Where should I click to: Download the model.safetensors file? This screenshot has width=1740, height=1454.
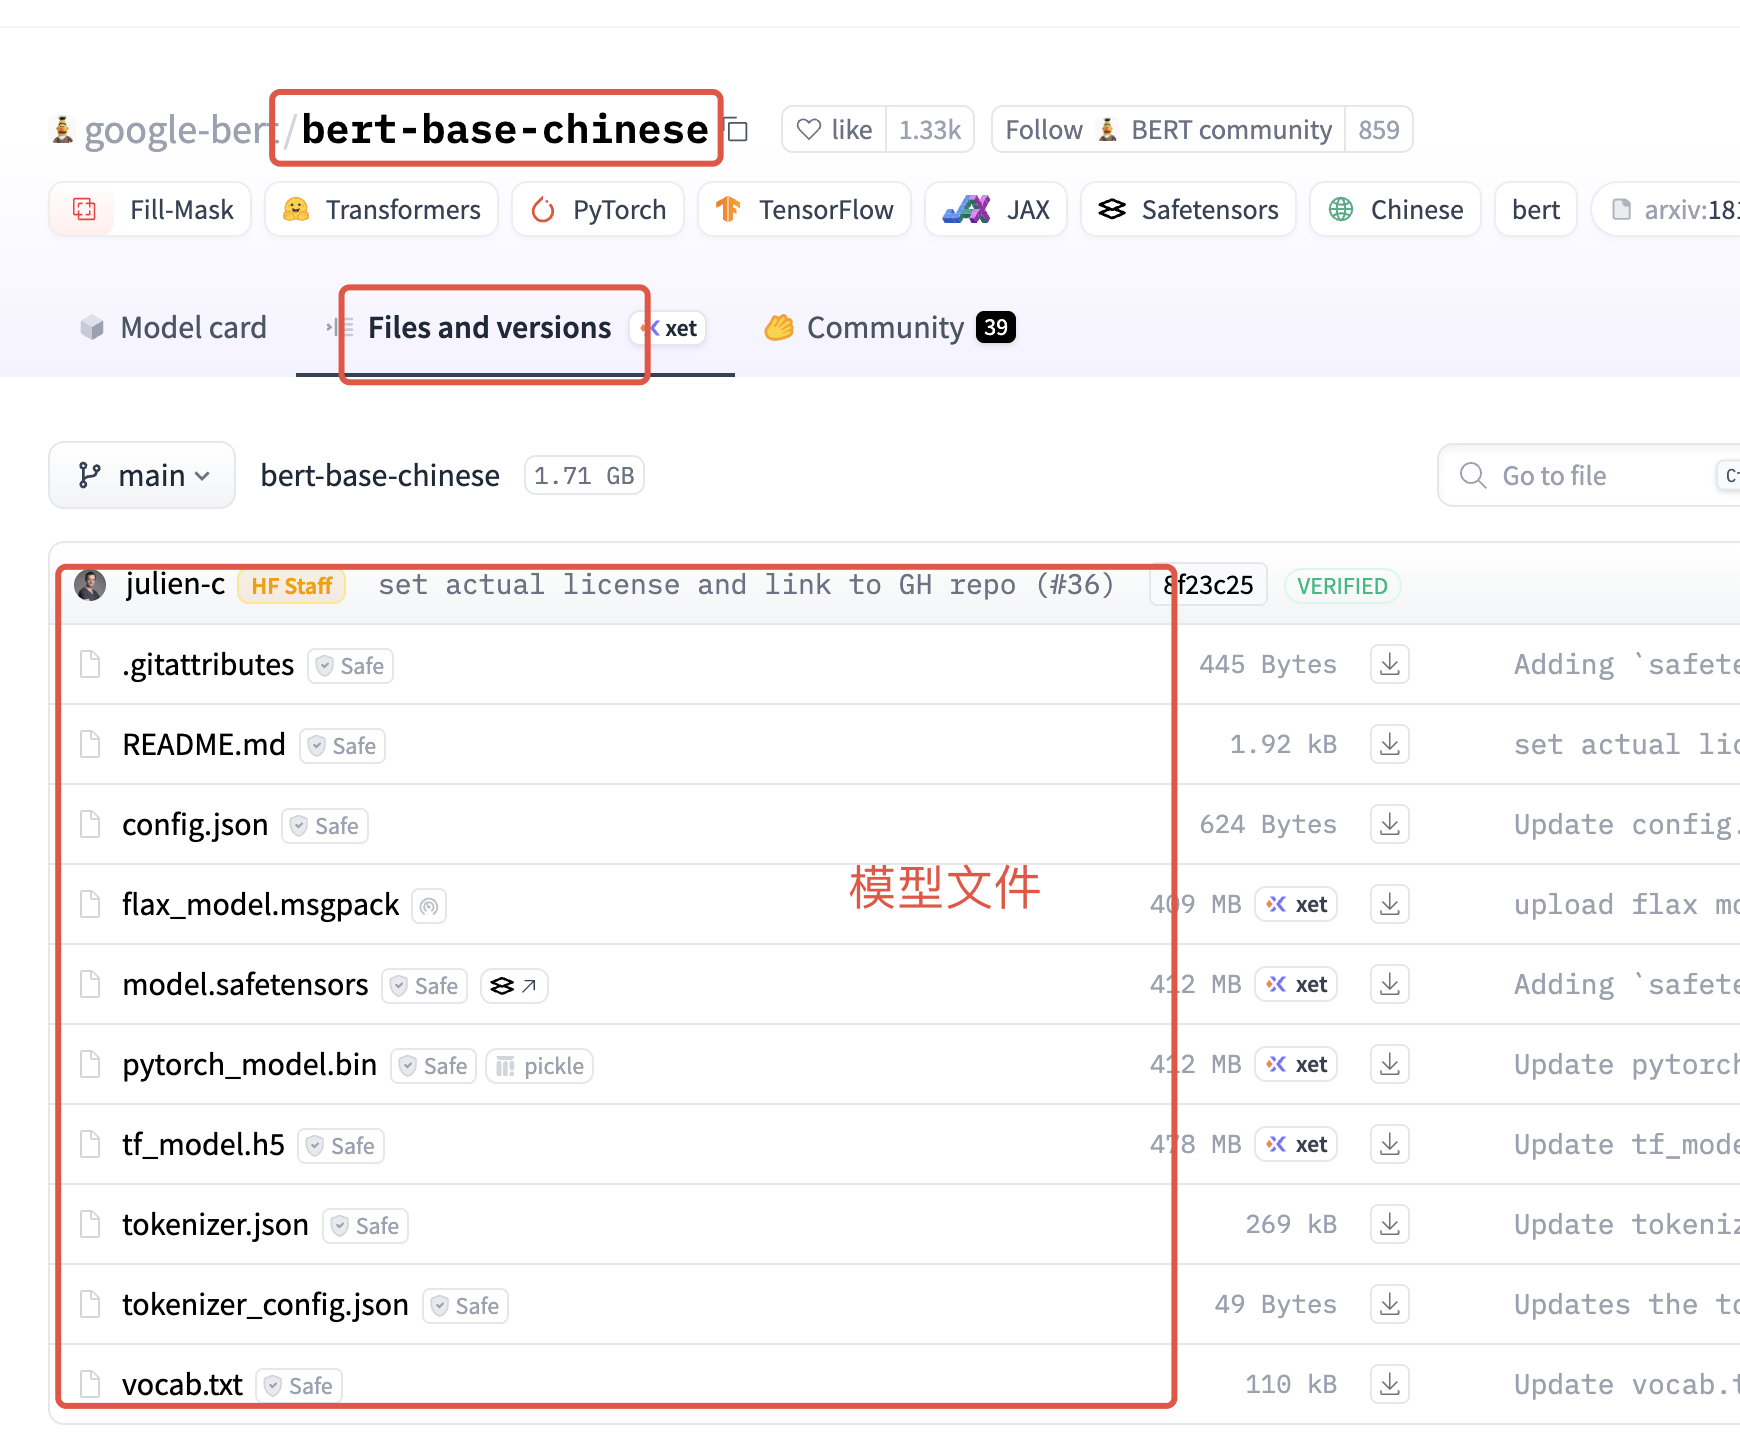[1390, 985]
